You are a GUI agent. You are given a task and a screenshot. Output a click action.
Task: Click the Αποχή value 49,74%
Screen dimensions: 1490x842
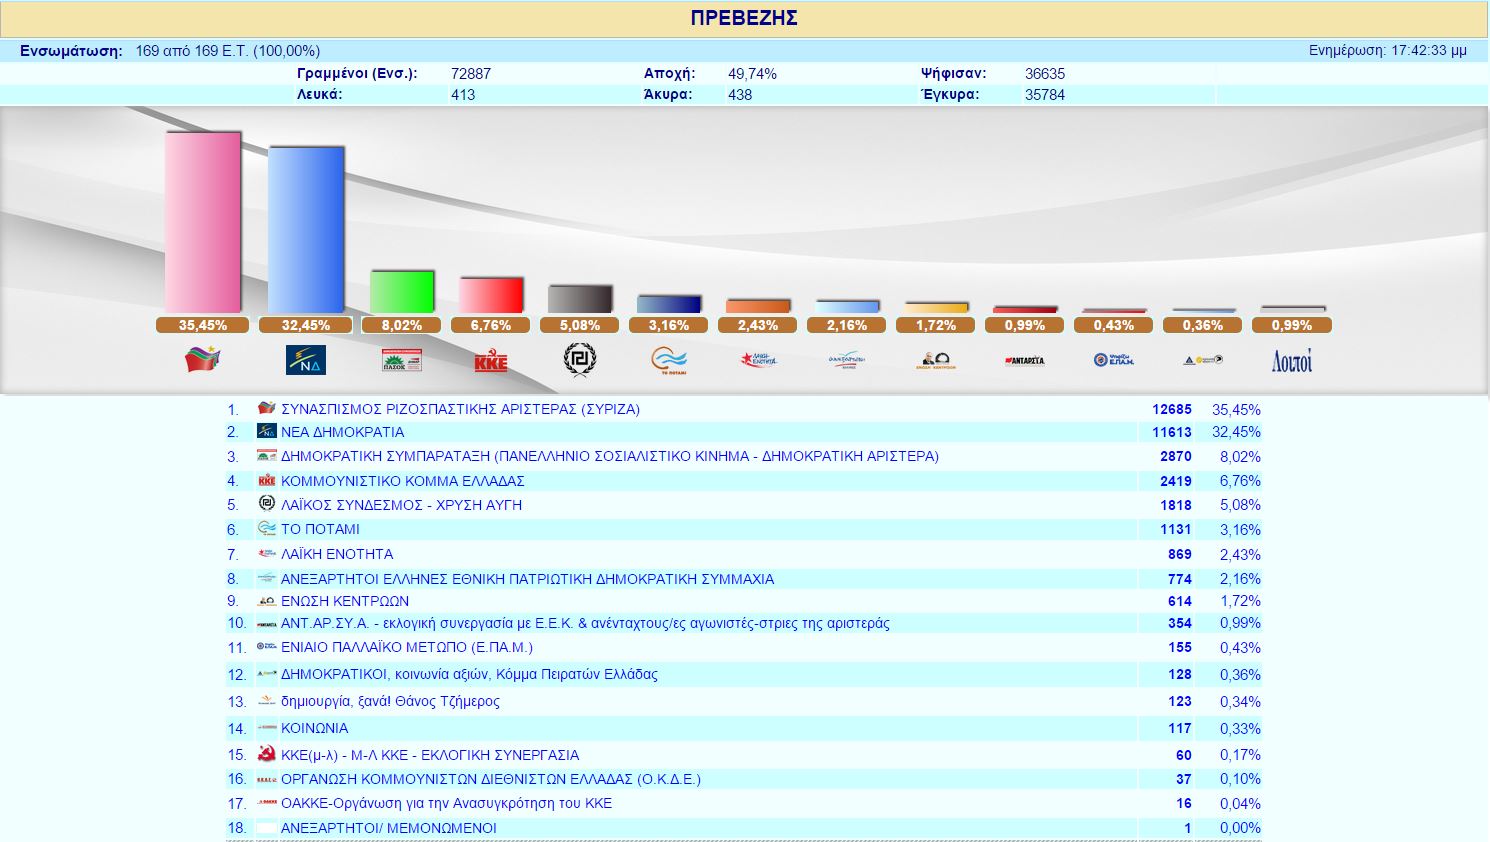[x=752, y=74]
